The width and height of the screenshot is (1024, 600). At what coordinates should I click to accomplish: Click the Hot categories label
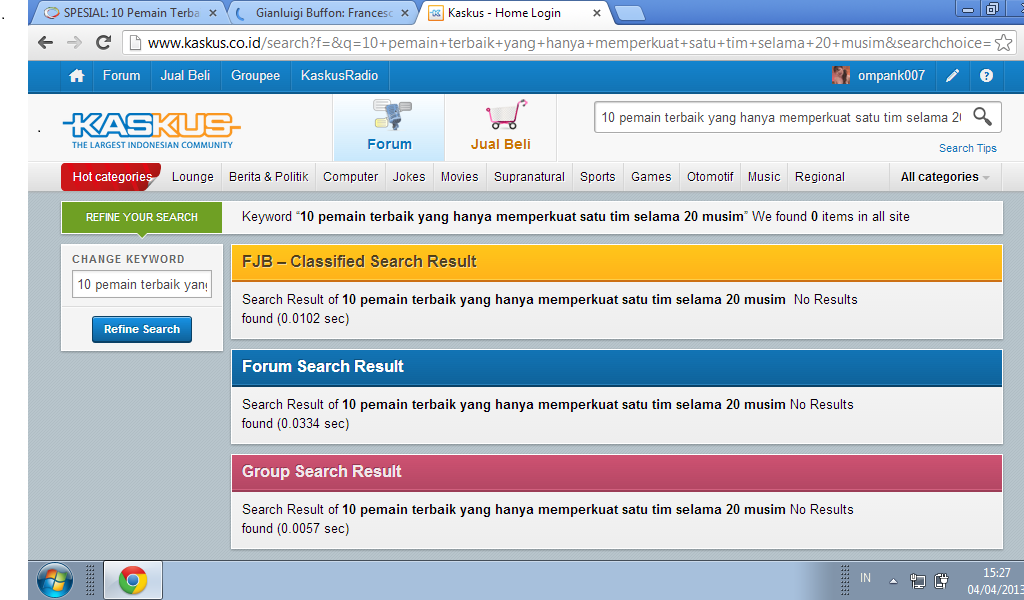(x=112, y=177)
